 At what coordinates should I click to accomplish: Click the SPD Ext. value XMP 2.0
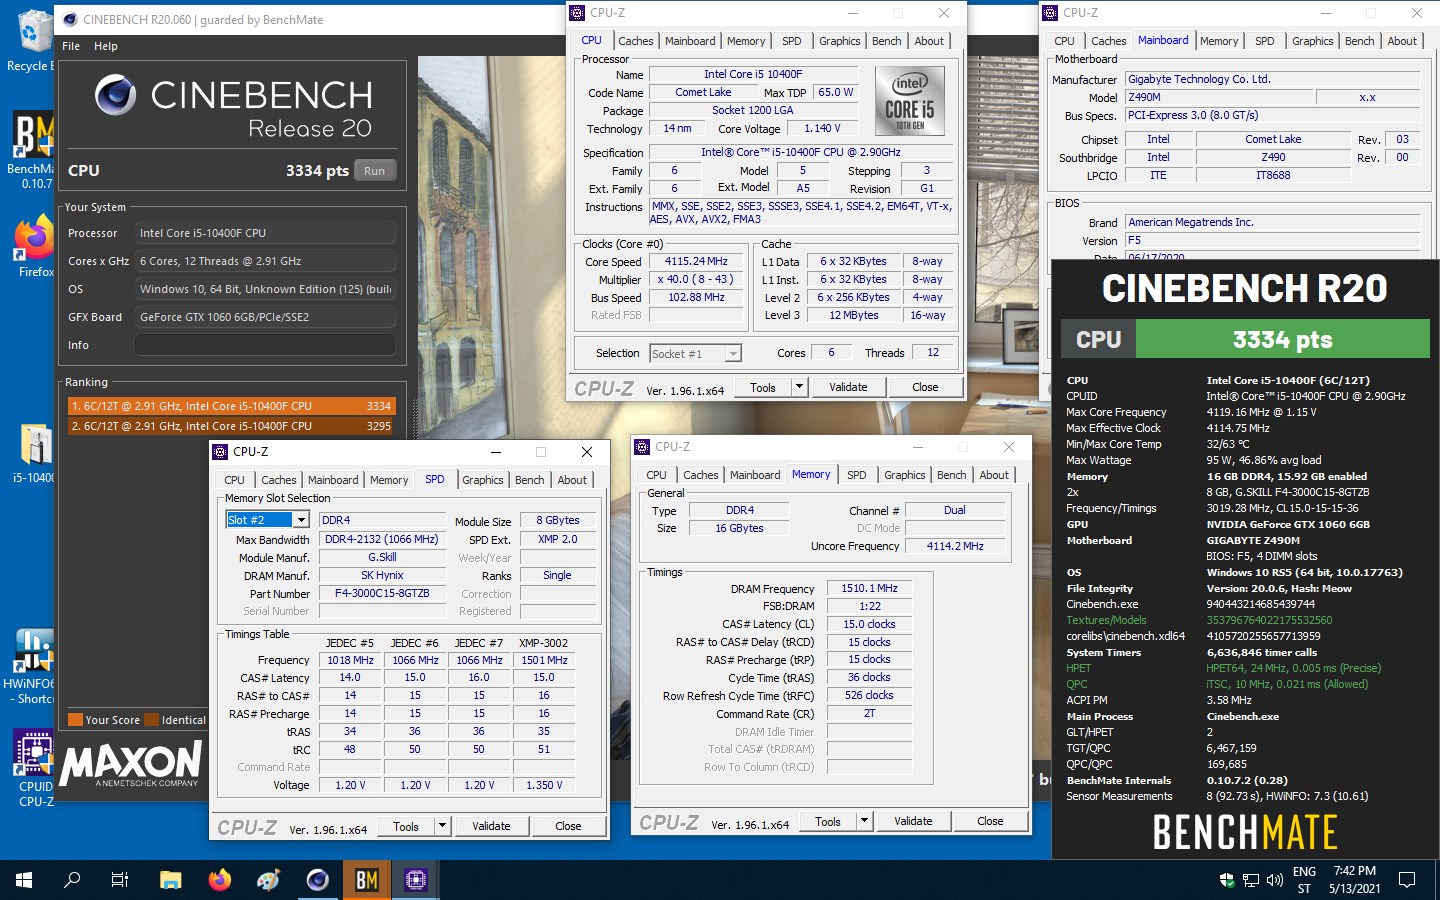point(557,539)
